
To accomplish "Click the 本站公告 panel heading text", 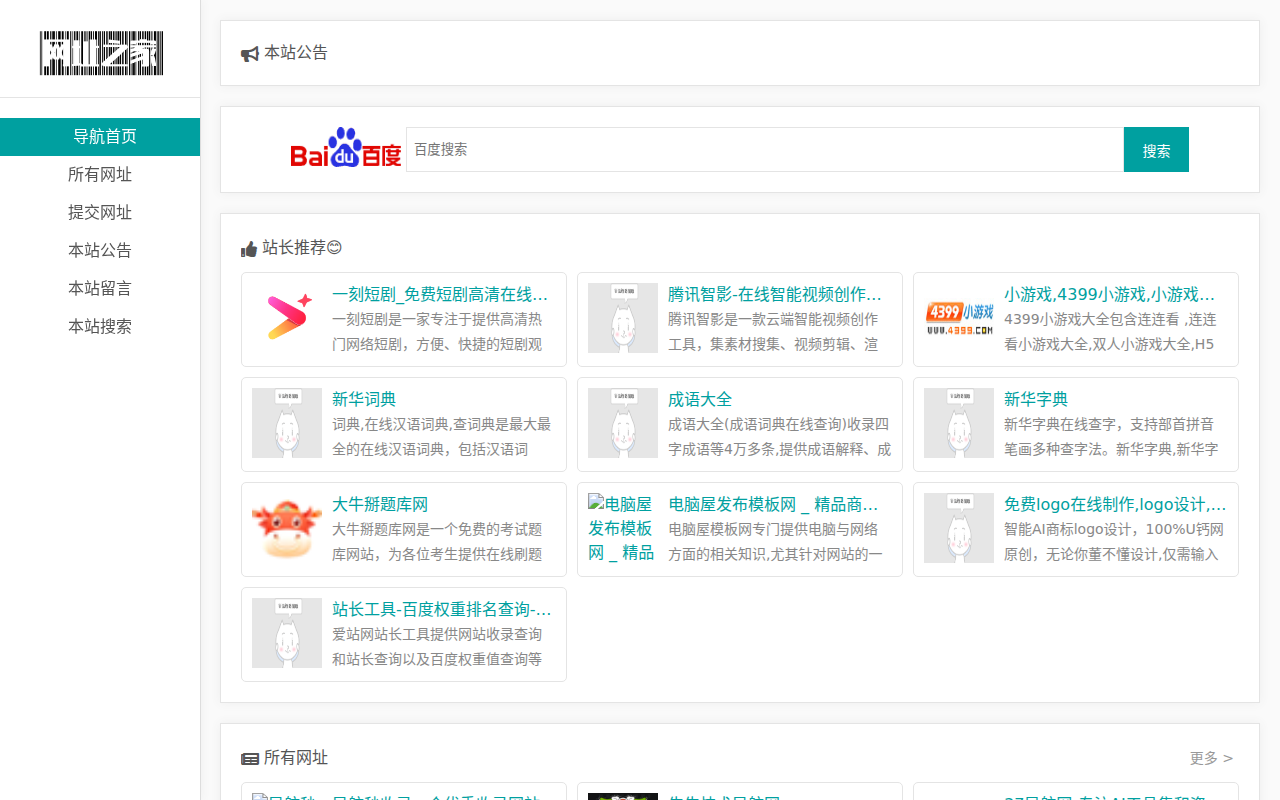I will tap(296, 53).
